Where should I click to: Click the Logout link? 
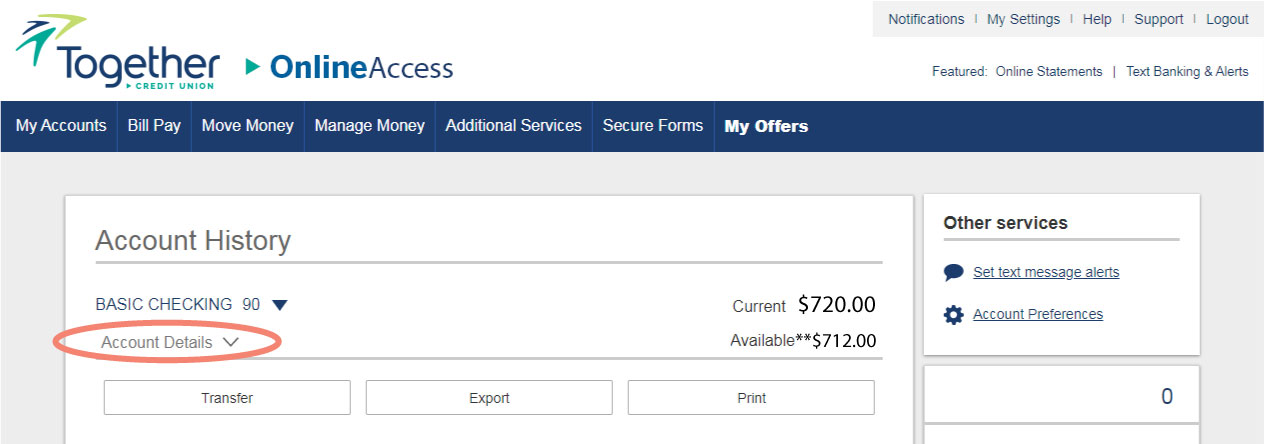pos(1227,19)
